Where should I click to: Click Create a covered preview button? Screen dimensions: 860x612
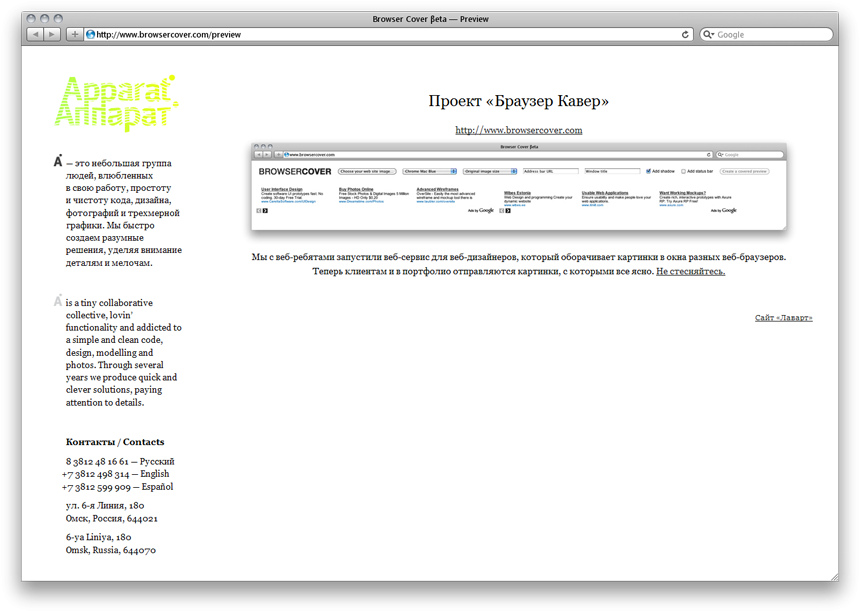(744, 171)
